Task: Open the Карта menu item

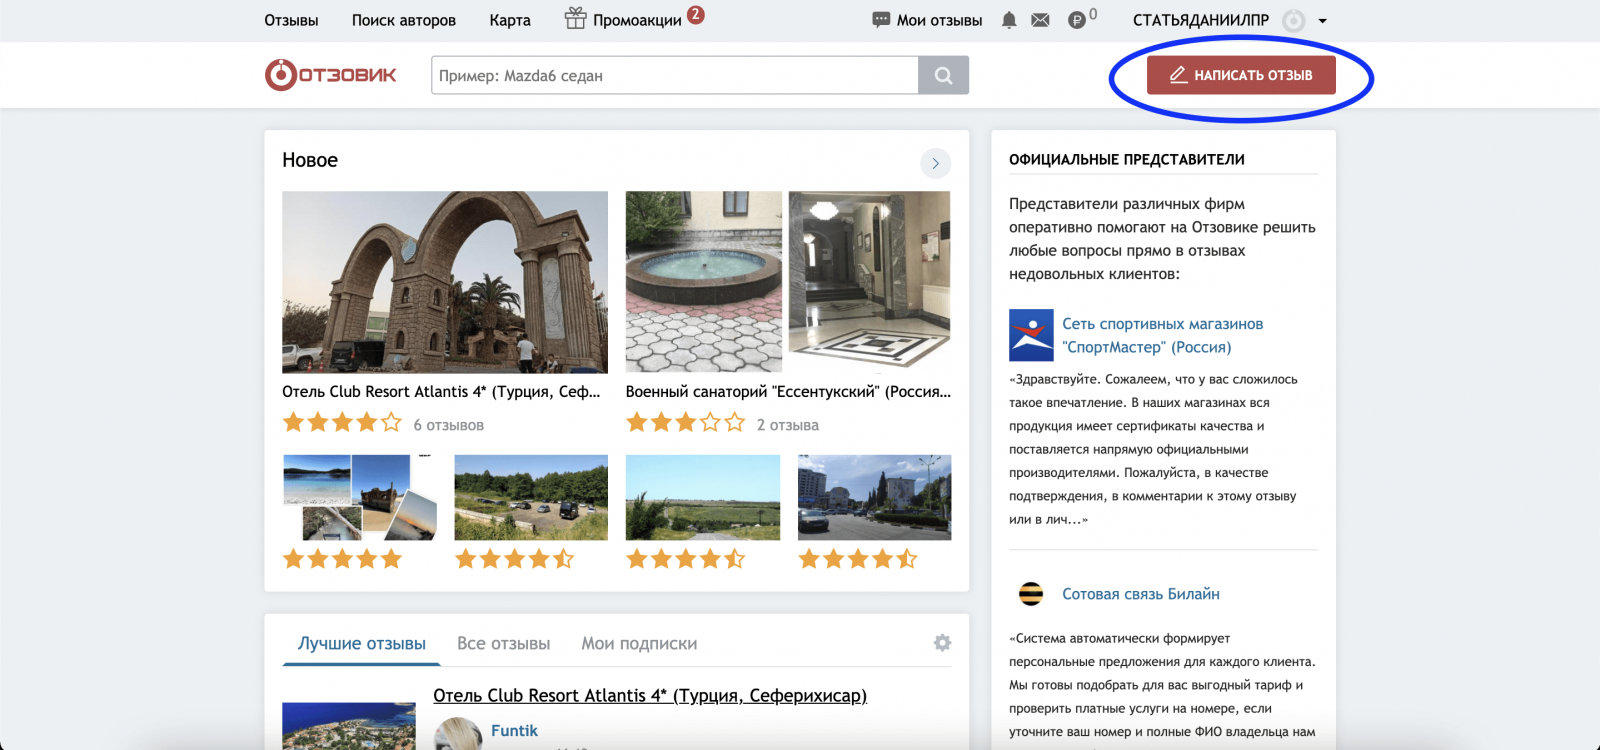Action: point(510,20)
